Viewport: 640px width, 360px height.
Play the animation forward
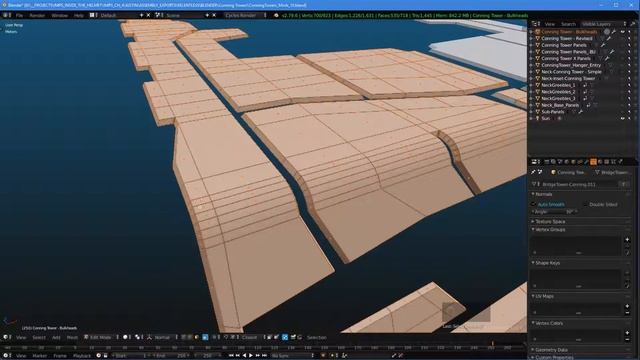(x=251, y=356)
